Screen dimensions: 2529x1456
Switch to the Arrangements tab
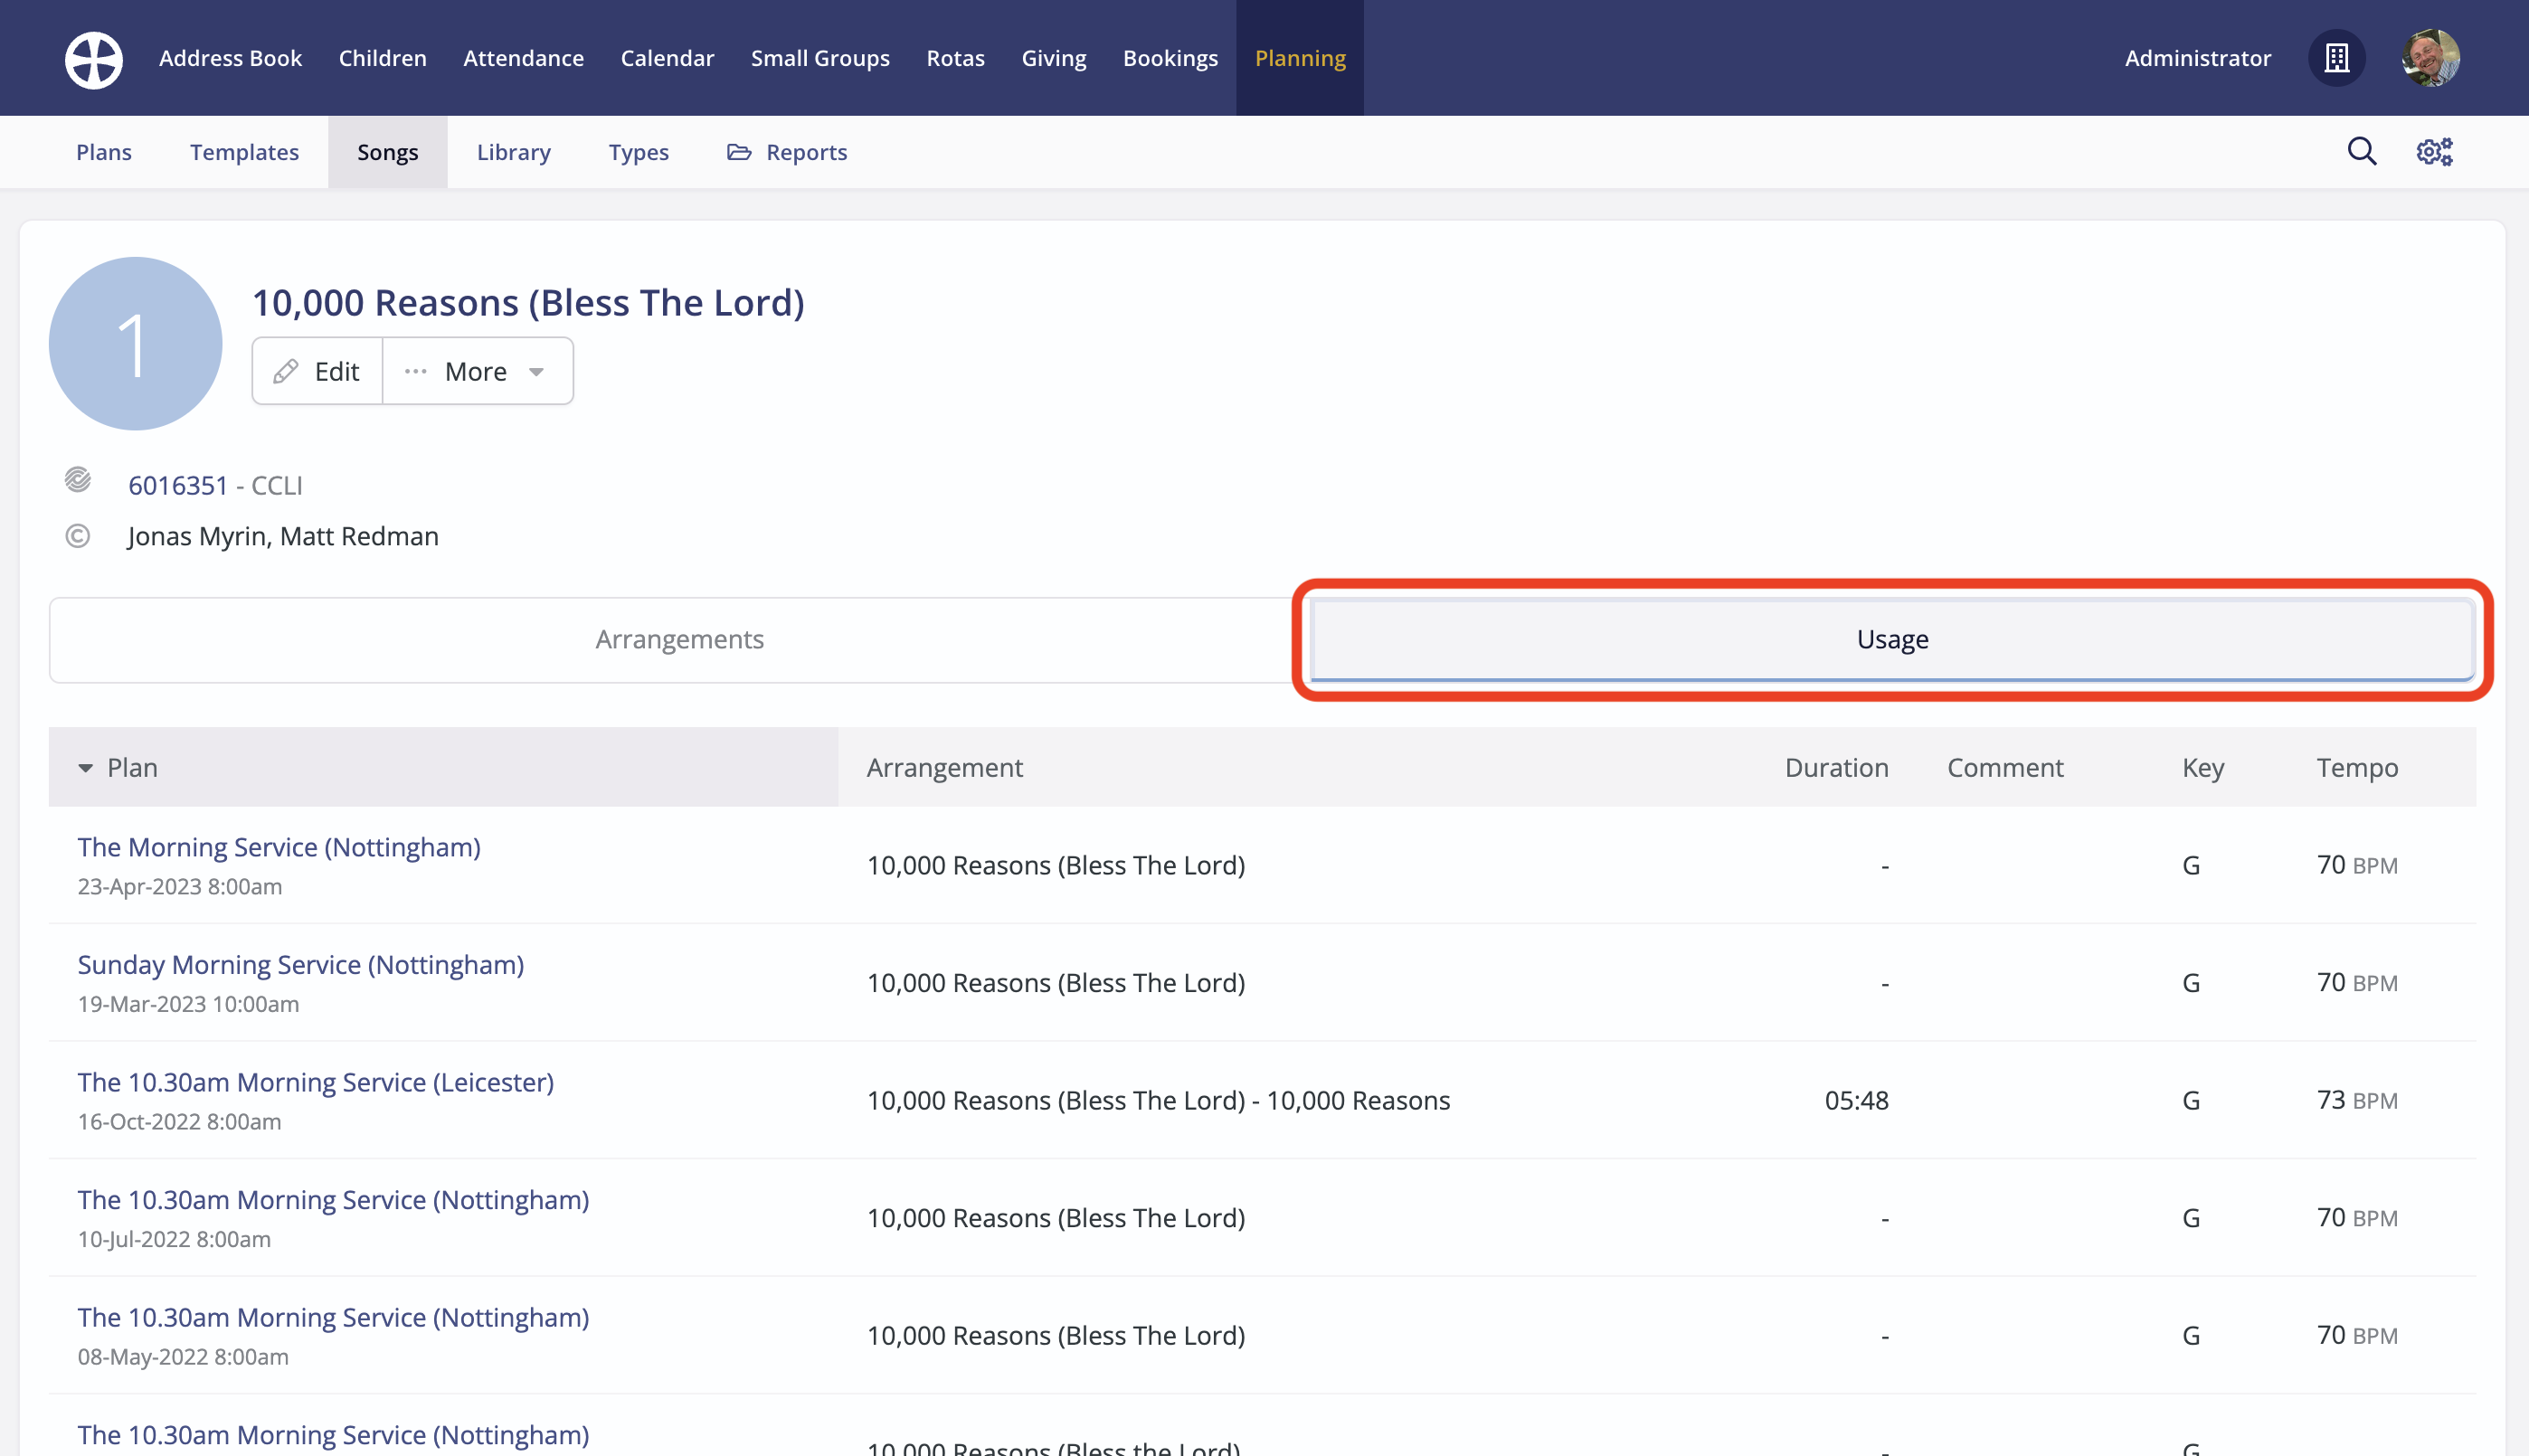[x=679, y=640]
